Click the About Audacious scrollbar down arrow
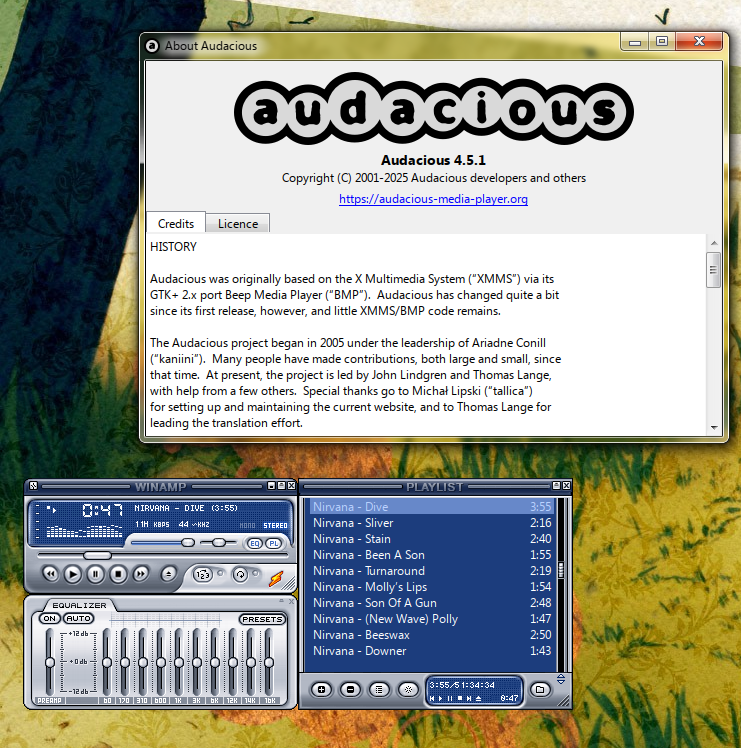The height and width of the screenshot is (748, 741). click(x=714, y=427)
